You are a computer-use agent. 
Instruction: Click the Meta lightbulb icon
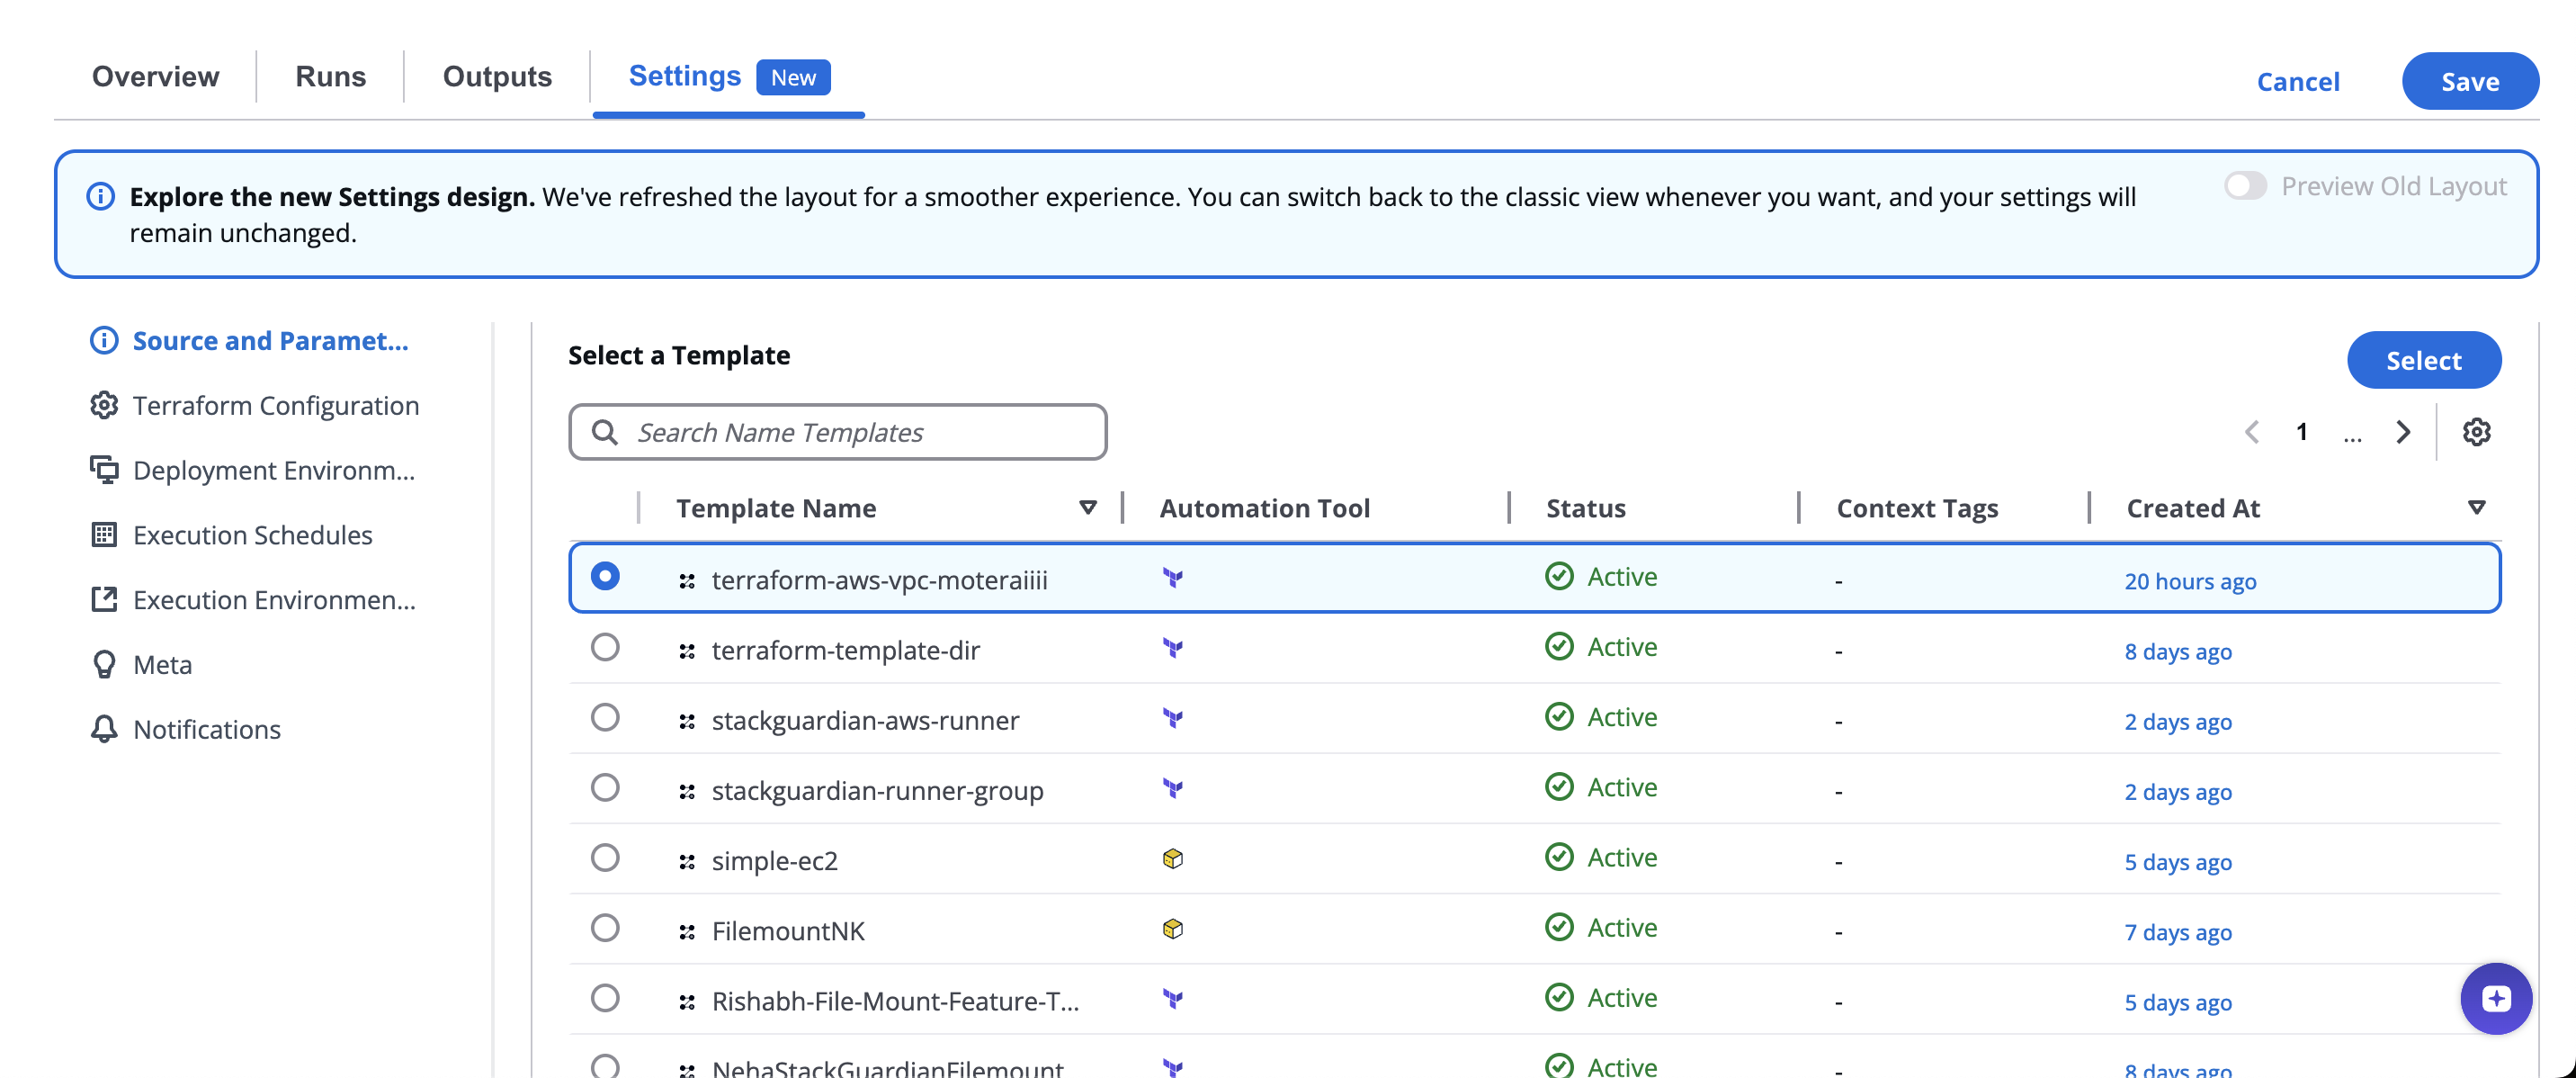(104, 665)
